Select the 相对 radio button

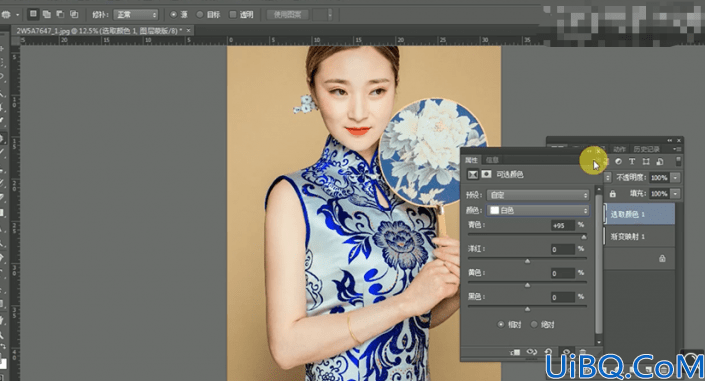pyautogui.click(x=501, y=324)
